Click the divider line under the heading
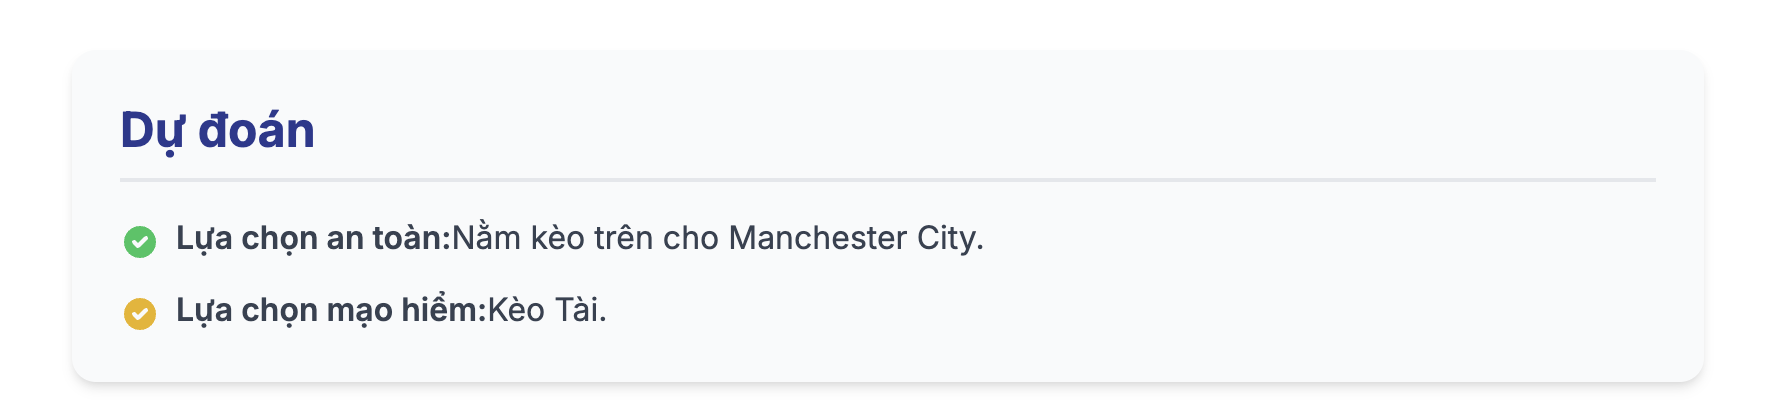The image size is (1768, 410). [x=888, y=180]
